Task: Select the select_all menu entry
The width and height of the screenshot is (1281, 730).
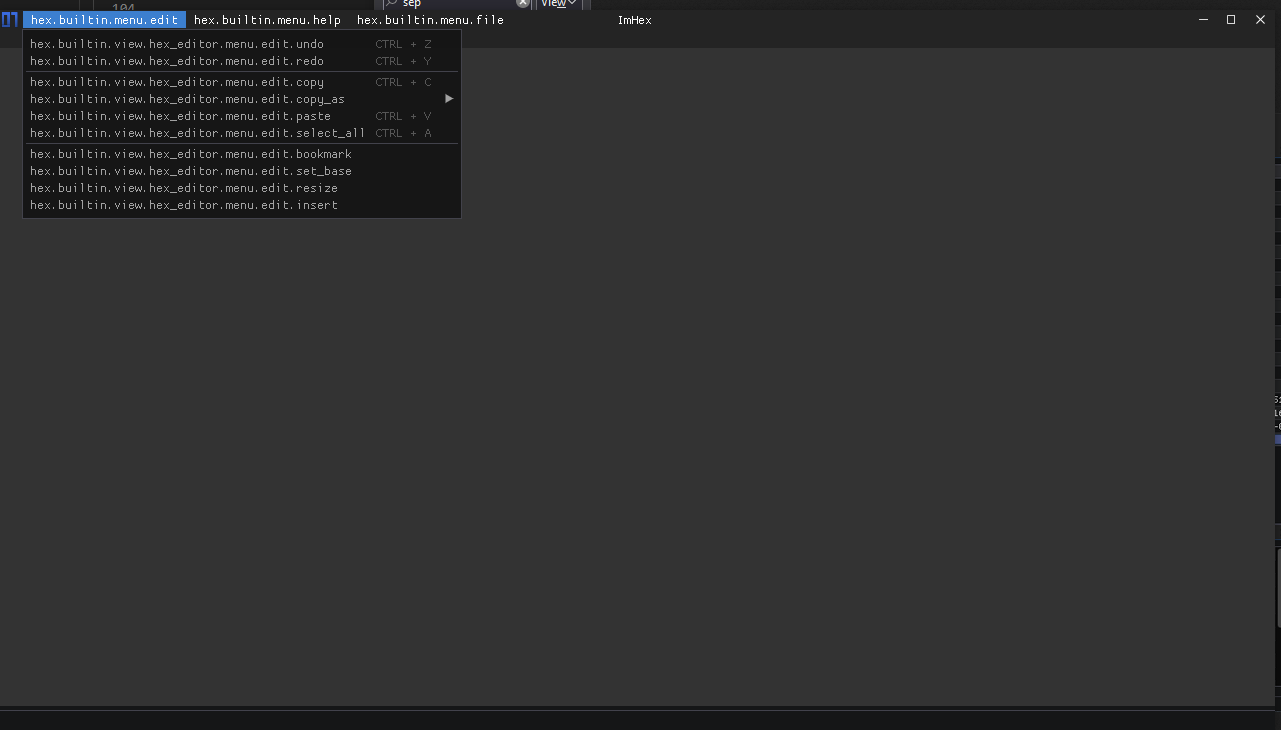Action: pos(196,132)
